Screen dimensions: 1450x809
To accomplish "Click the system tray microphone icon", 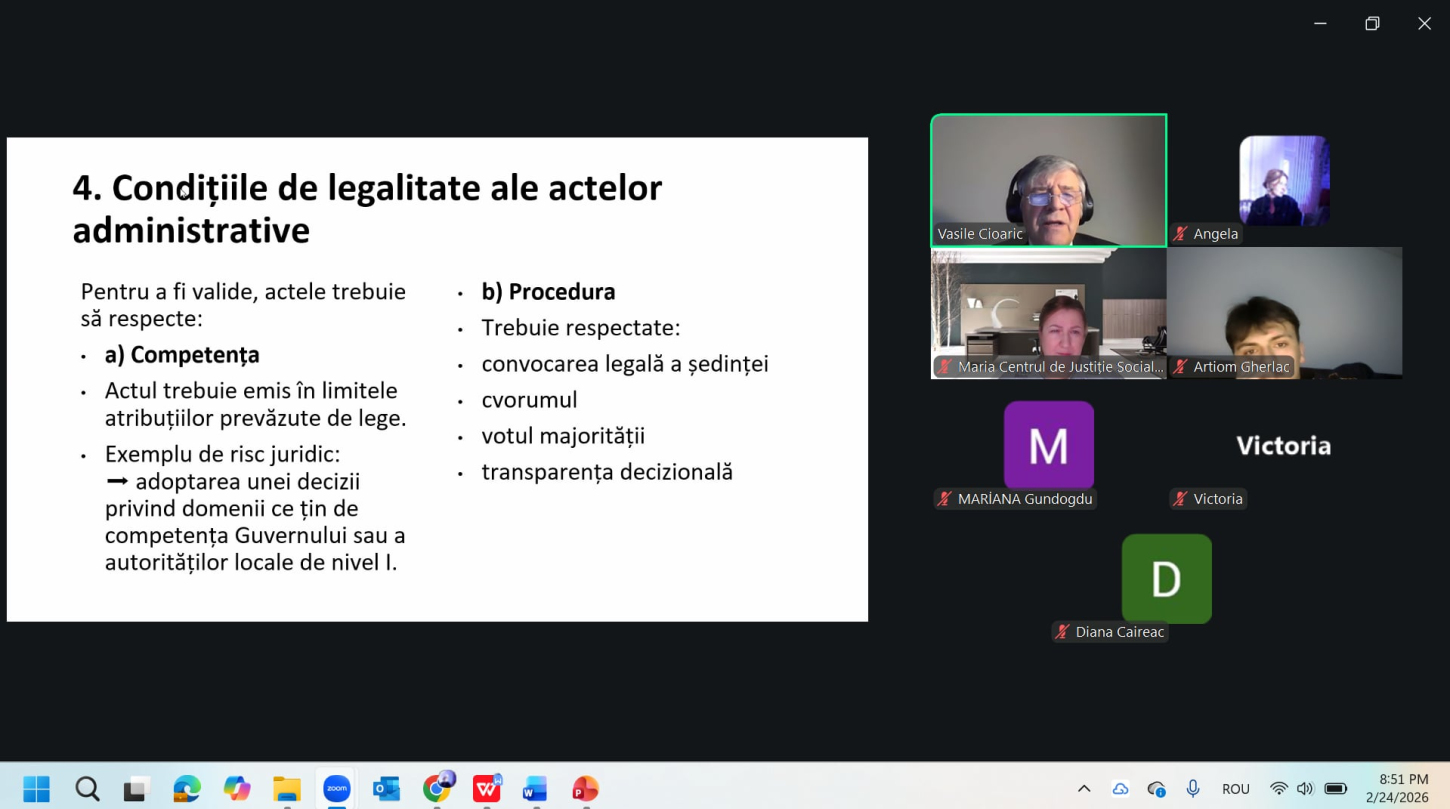I will pyautogui.click(x=1193, y=789).
